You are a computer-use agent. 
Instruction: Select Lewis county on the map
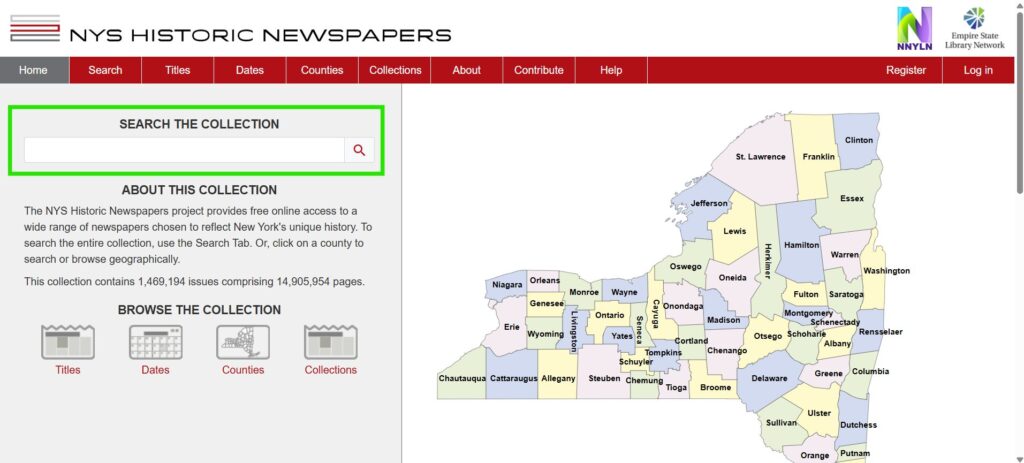(733, 231)
